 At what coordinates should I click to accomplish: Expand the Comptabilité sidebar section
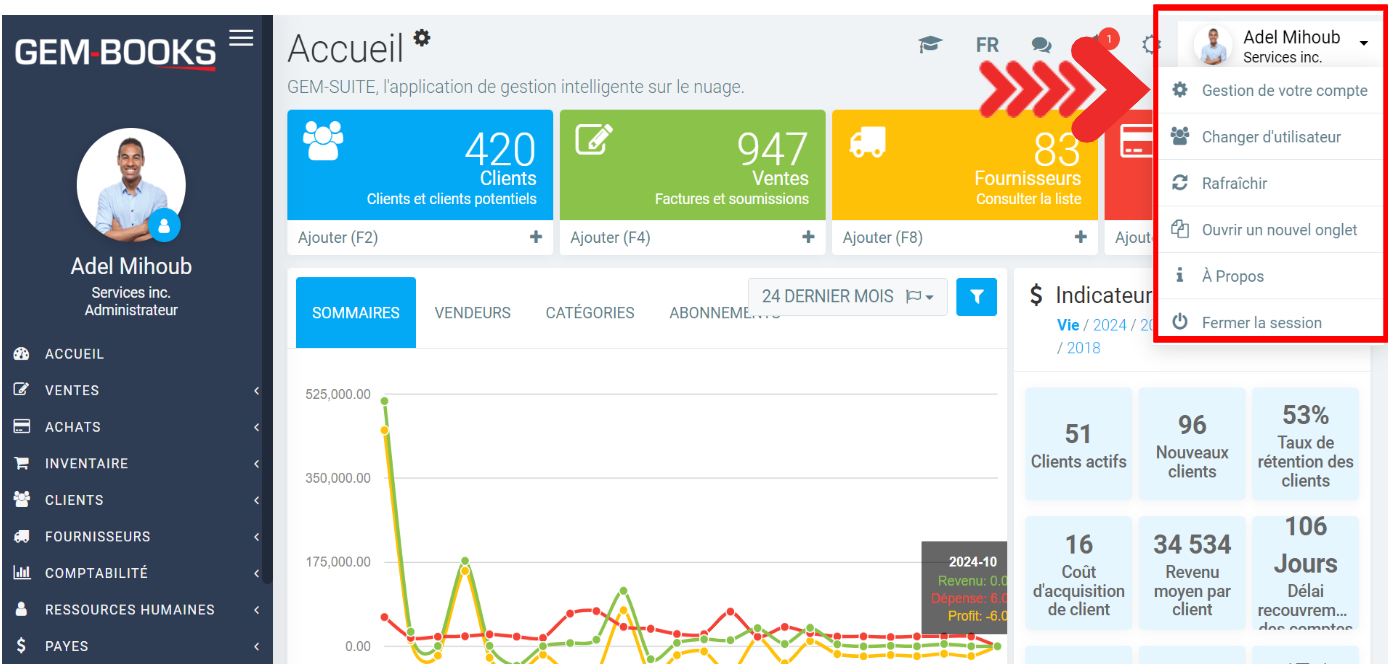pyautogui.click(x=96, y=573)
